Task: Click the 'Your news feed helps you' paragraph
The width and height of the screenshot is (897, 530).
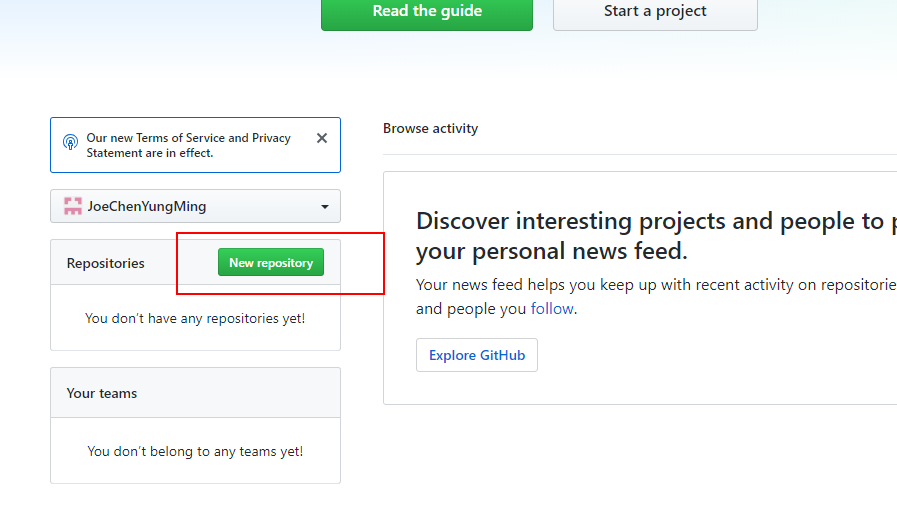Action: 656,296
